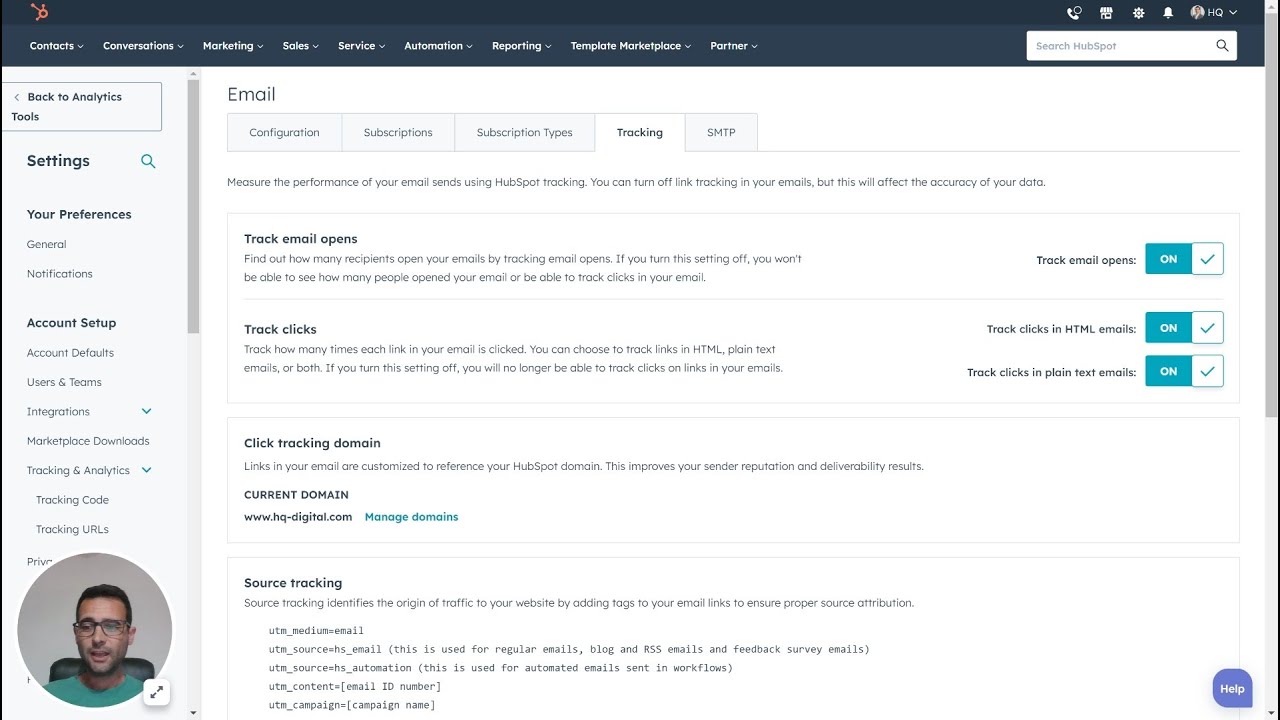
Task: Open General preferences in sidebar
Action: [46, 244]
